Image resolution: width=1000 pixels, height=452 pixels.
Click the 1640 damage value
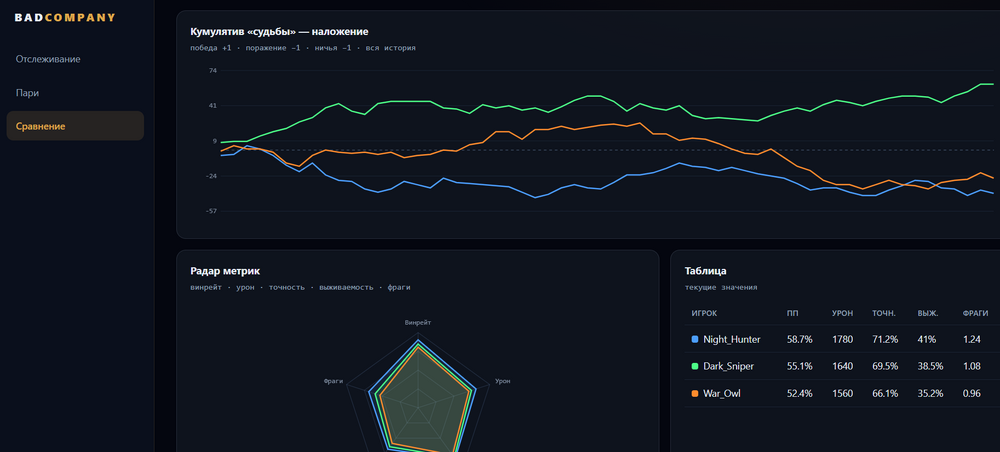[x=842, y=367]
